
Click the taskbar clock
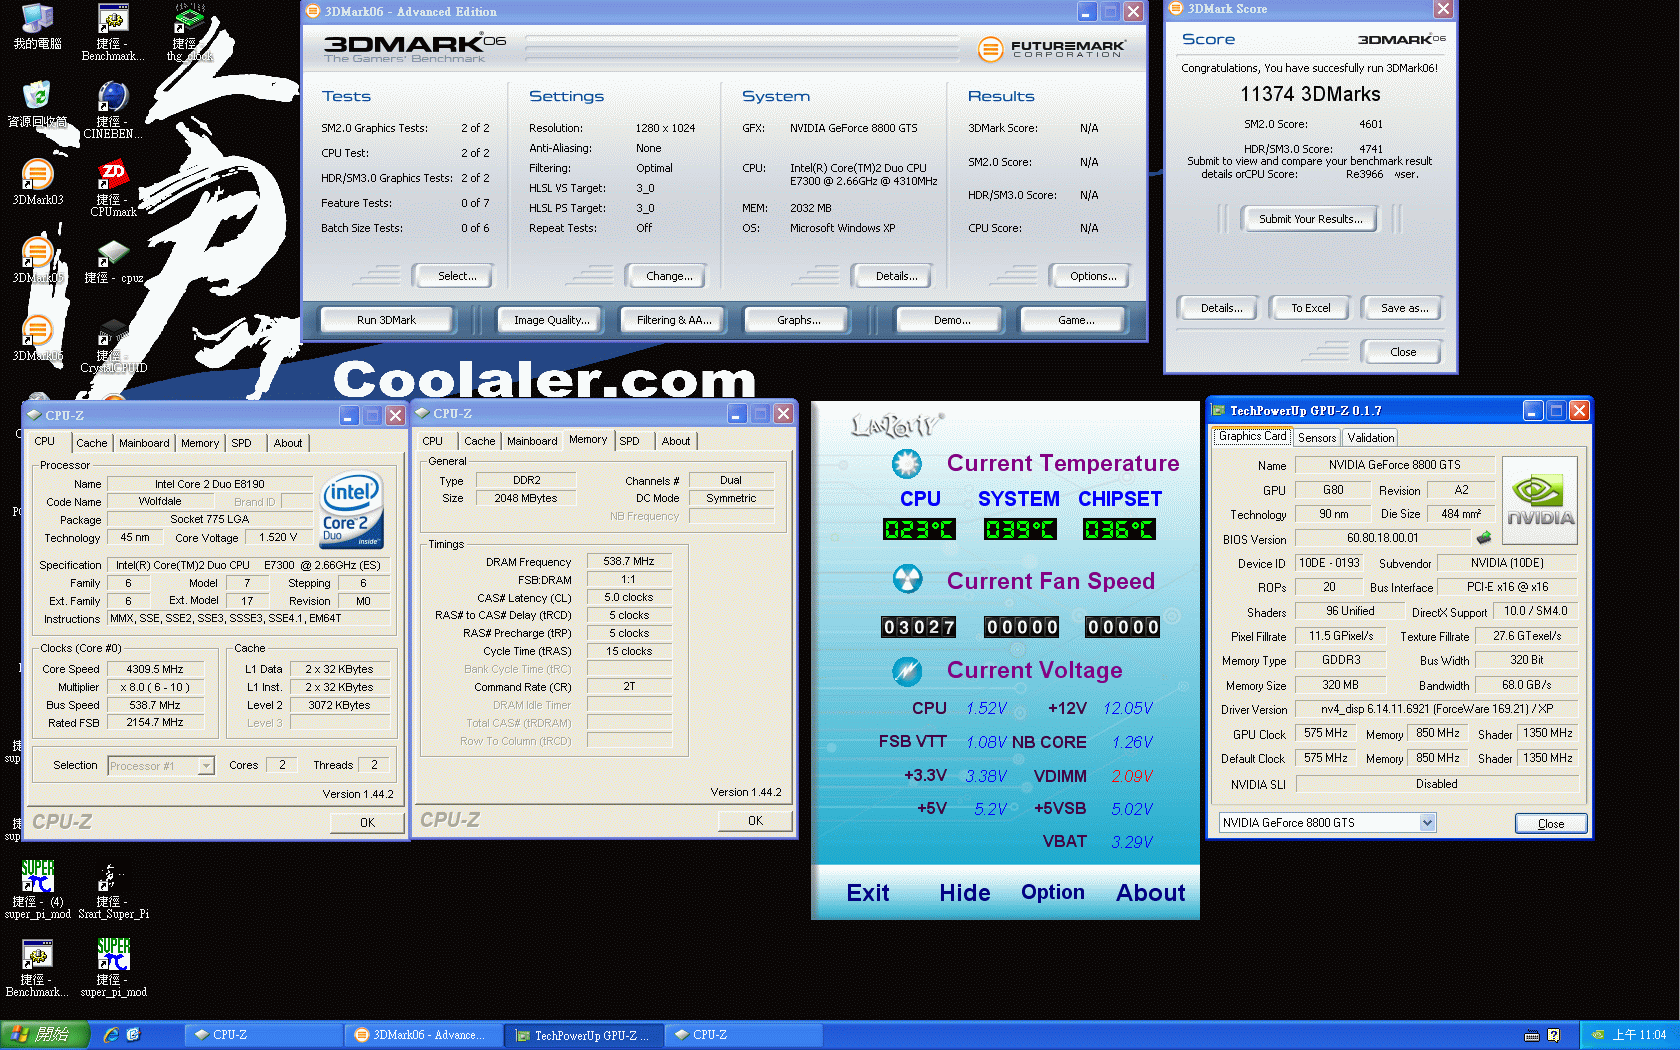point(1639,1035)
